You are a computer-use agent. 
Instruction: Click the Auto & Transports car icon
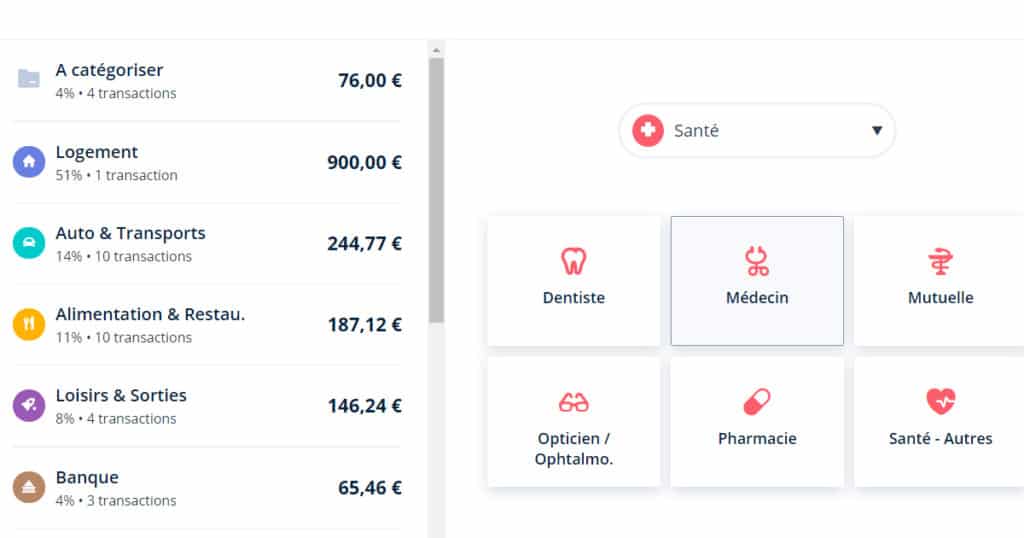29,243
